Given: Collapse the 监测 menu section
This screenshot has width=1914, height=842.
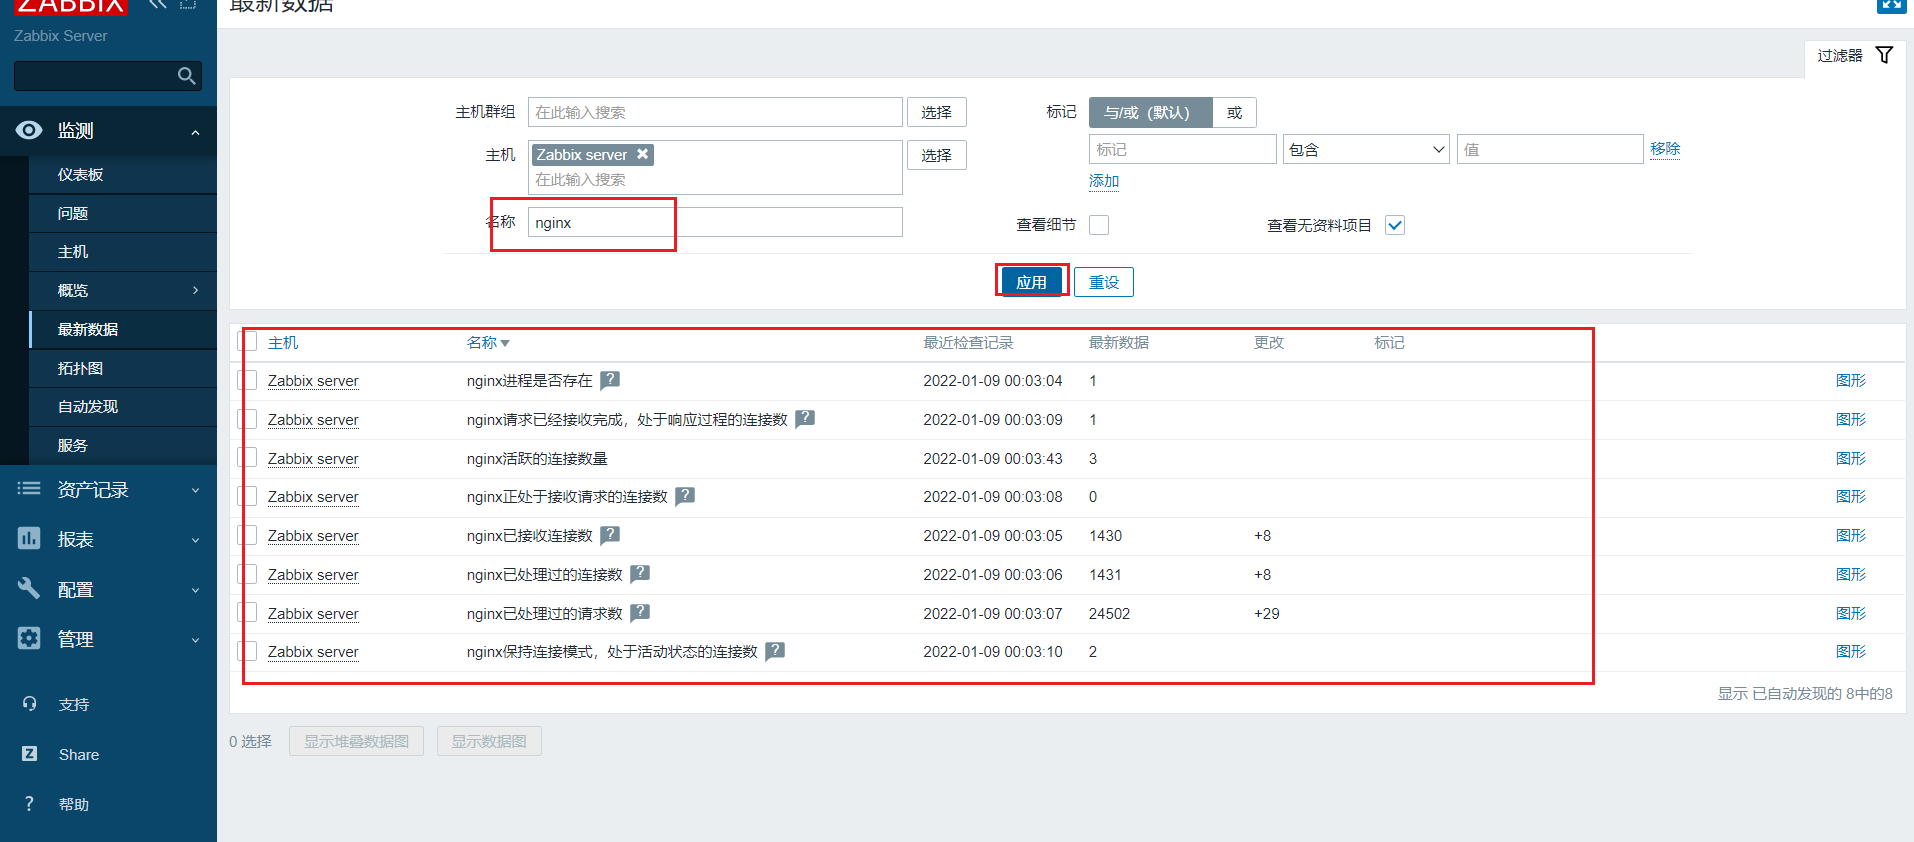Looking at the screenshot, I should click(x=195, y=132).
